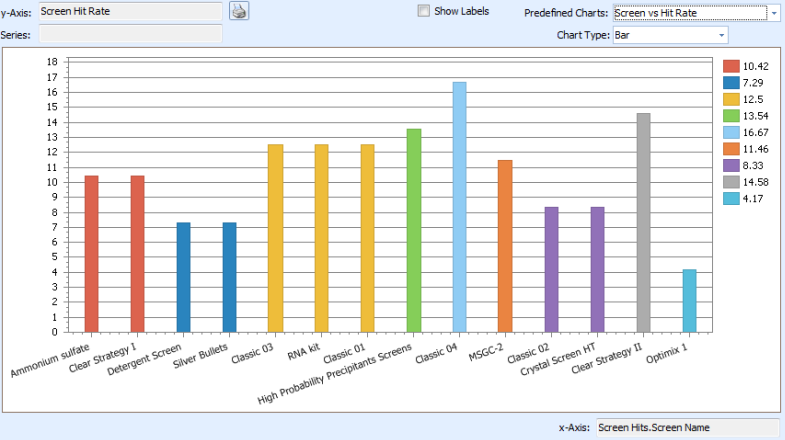Click the High Probability Precipitants Screens label
Screen dimensions: 785x440
(335, 374)
